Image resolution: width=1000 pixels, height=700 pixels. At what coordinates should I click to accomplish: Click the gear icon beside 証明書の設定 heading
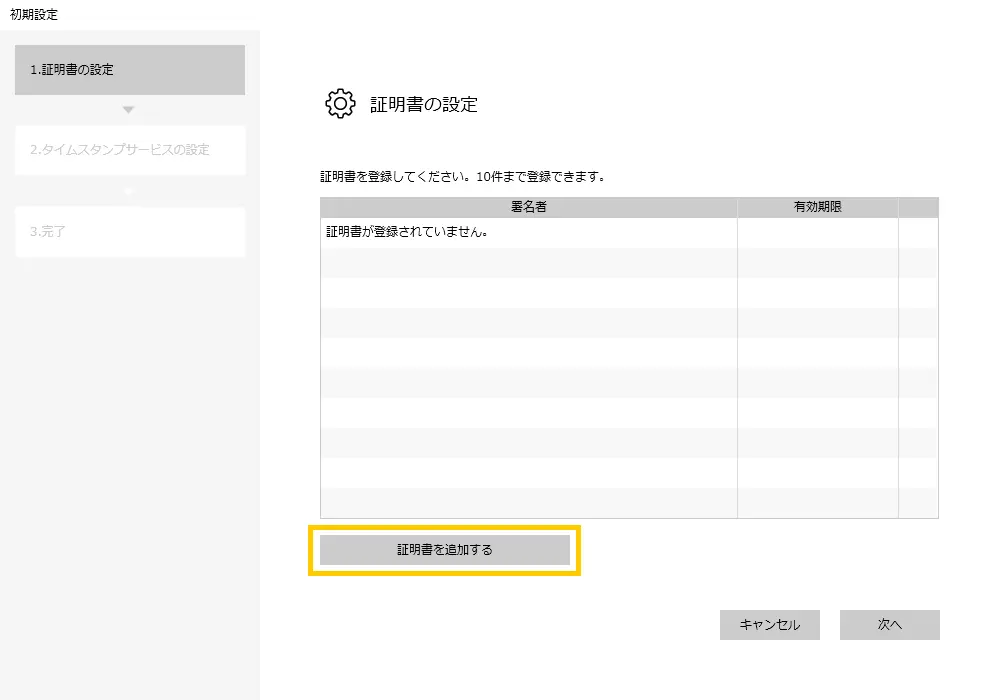(340, 104)
